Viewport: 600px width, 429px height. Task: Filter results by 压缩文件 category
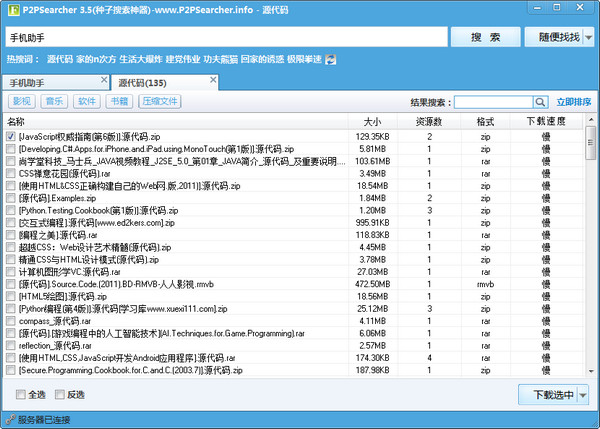tap(161, 101)
